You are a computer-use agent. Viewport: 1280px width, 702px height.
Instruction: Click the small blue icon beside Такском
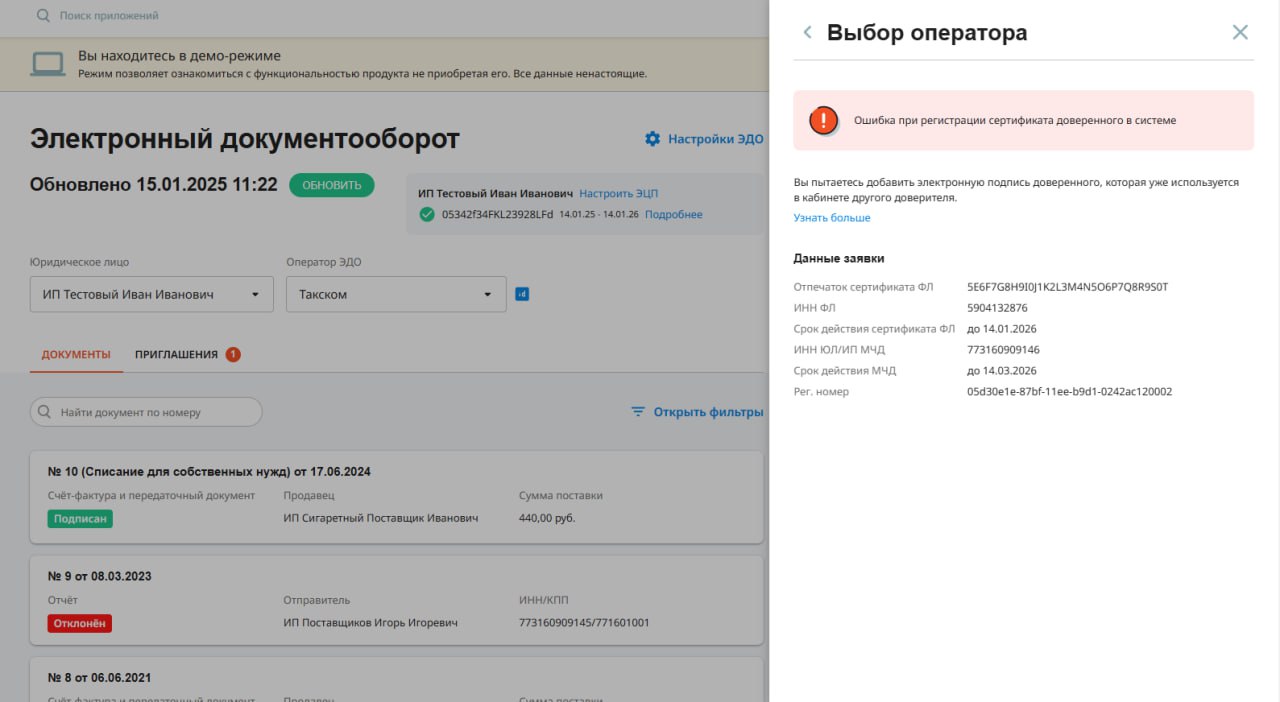pyautogui.click(x=521, y=294)
